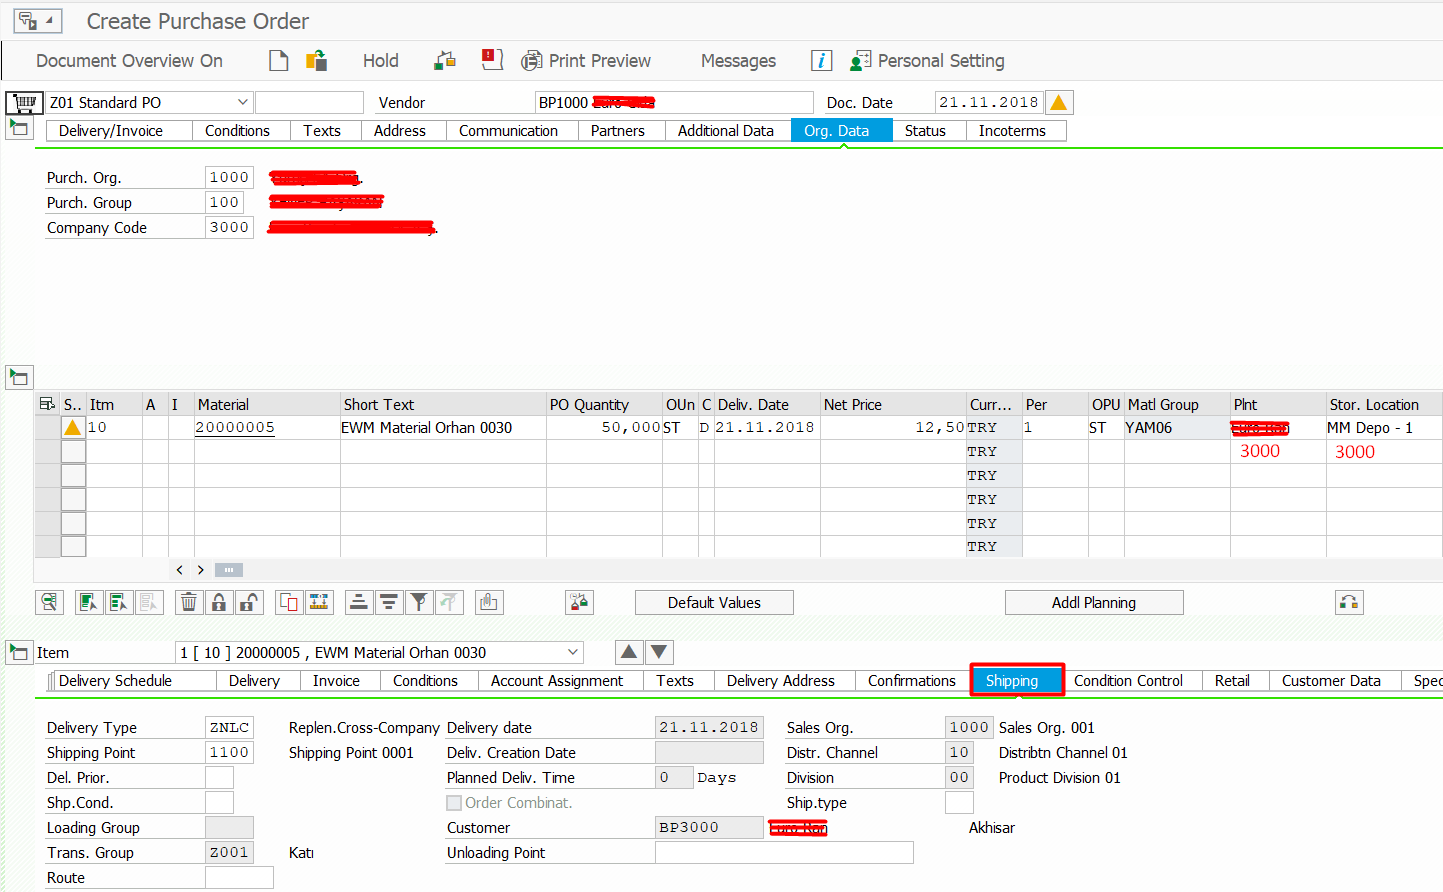Viewport: 1443px width, 892px height.
Task: Click the next item down arrow
Action: (x=659, y=652)
